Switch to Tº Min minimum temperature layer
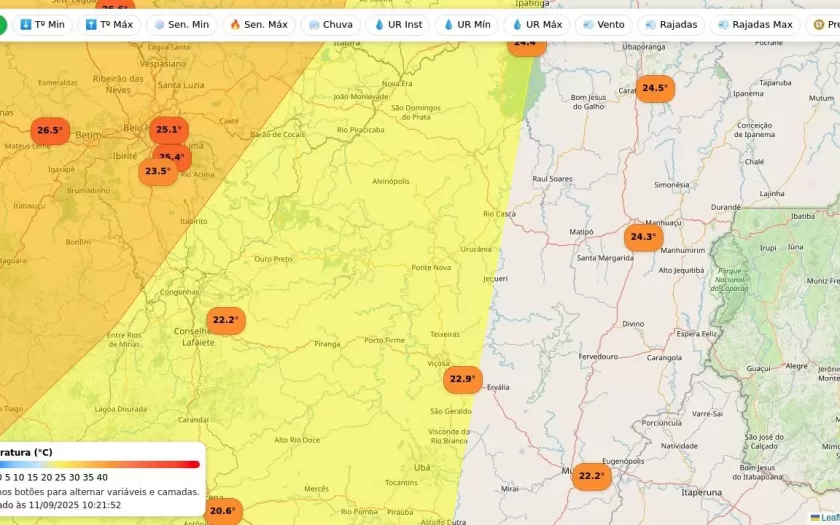This screenshot has width=840, height=525. click(x=41, y=24)
